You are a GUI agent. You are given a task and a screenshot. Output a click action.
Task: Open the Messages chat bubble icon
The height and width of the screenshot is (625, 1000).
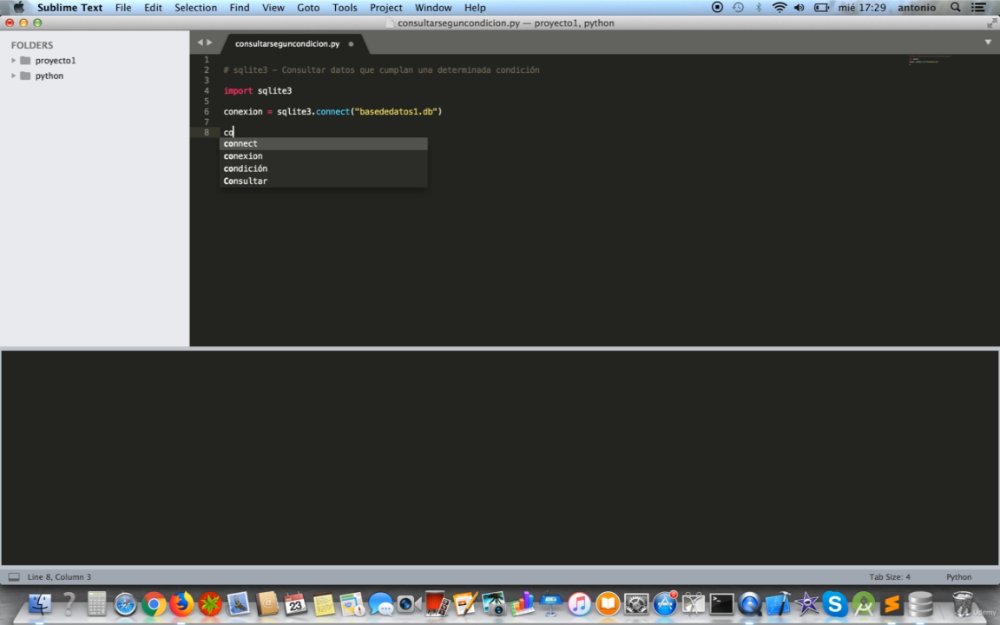[381, 604]
